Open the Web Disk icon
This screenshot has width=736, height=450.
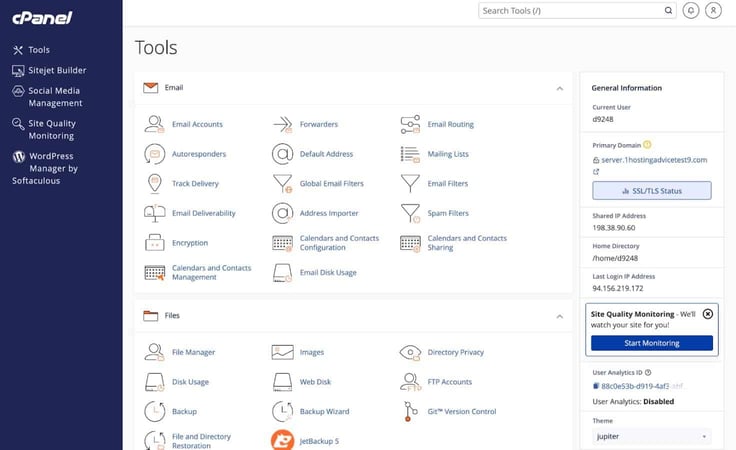283,382
